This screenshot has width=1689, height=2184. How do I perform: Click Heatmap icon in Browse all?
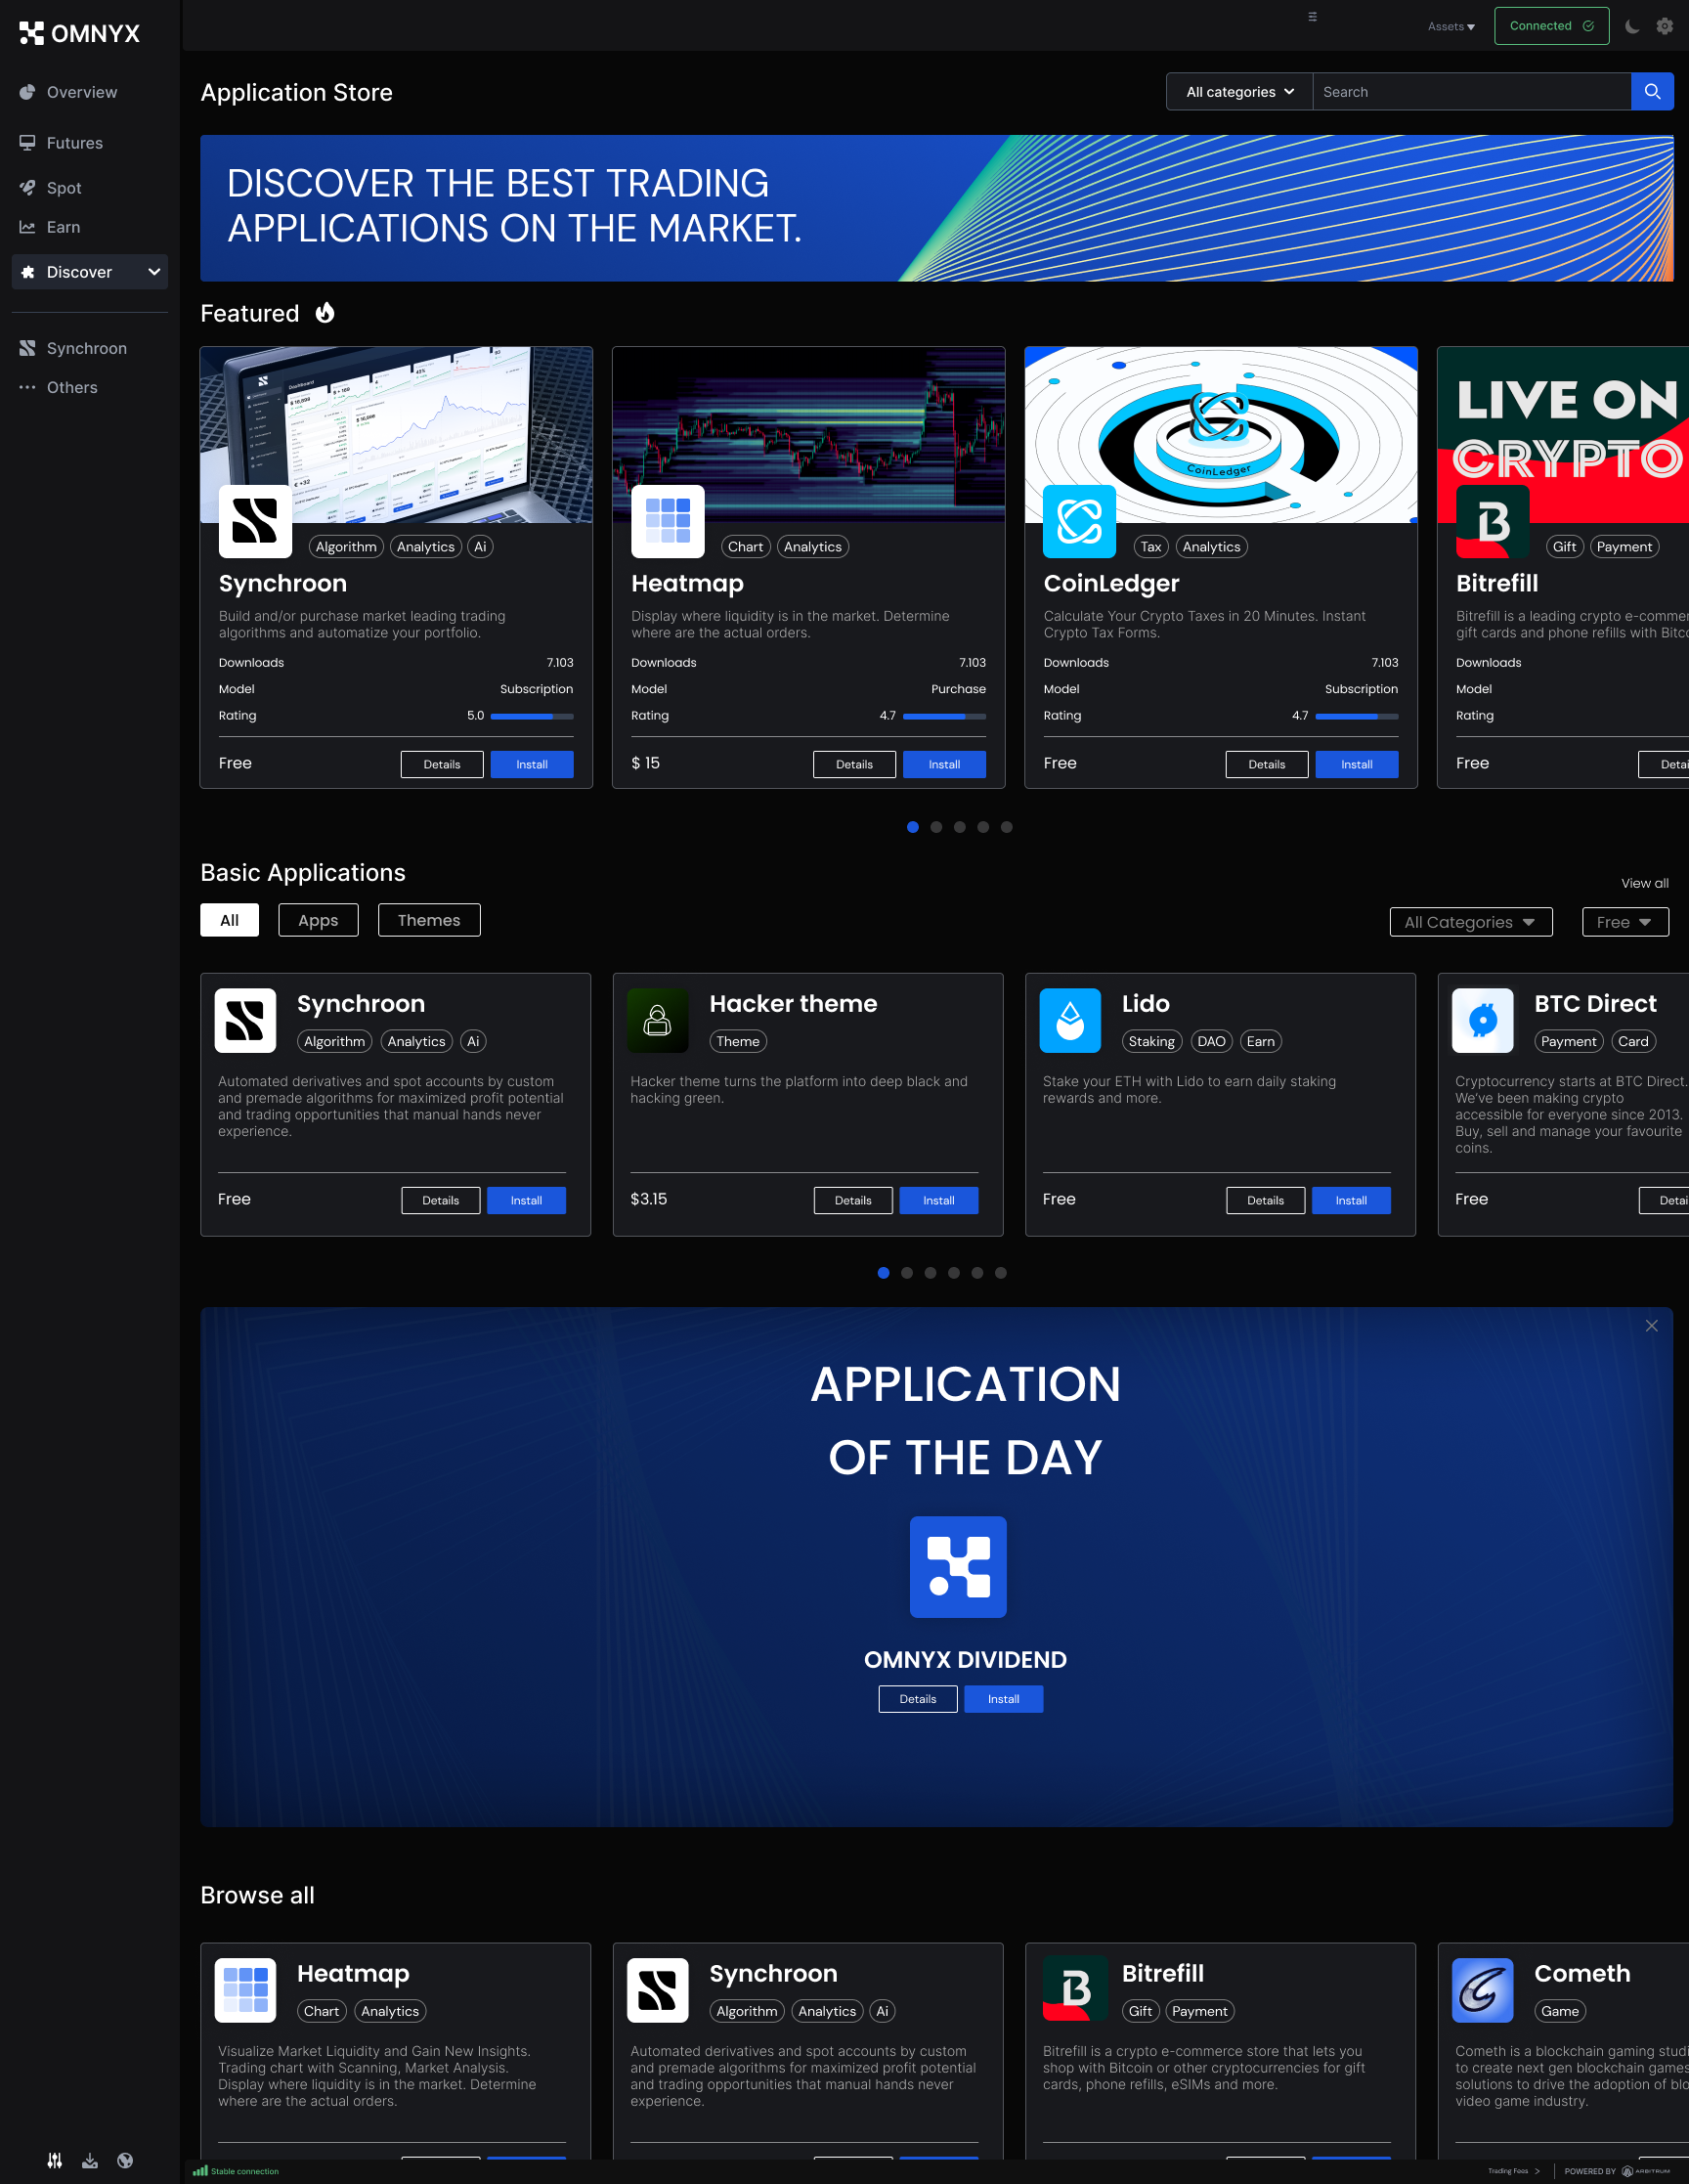(245, 1990)
